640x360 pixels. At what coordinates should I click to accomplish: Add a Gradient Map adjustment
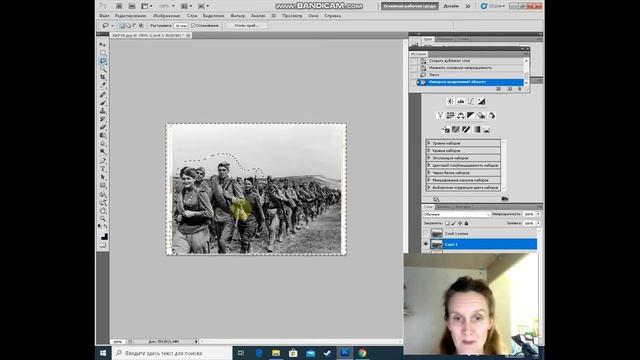click(477, 130)
